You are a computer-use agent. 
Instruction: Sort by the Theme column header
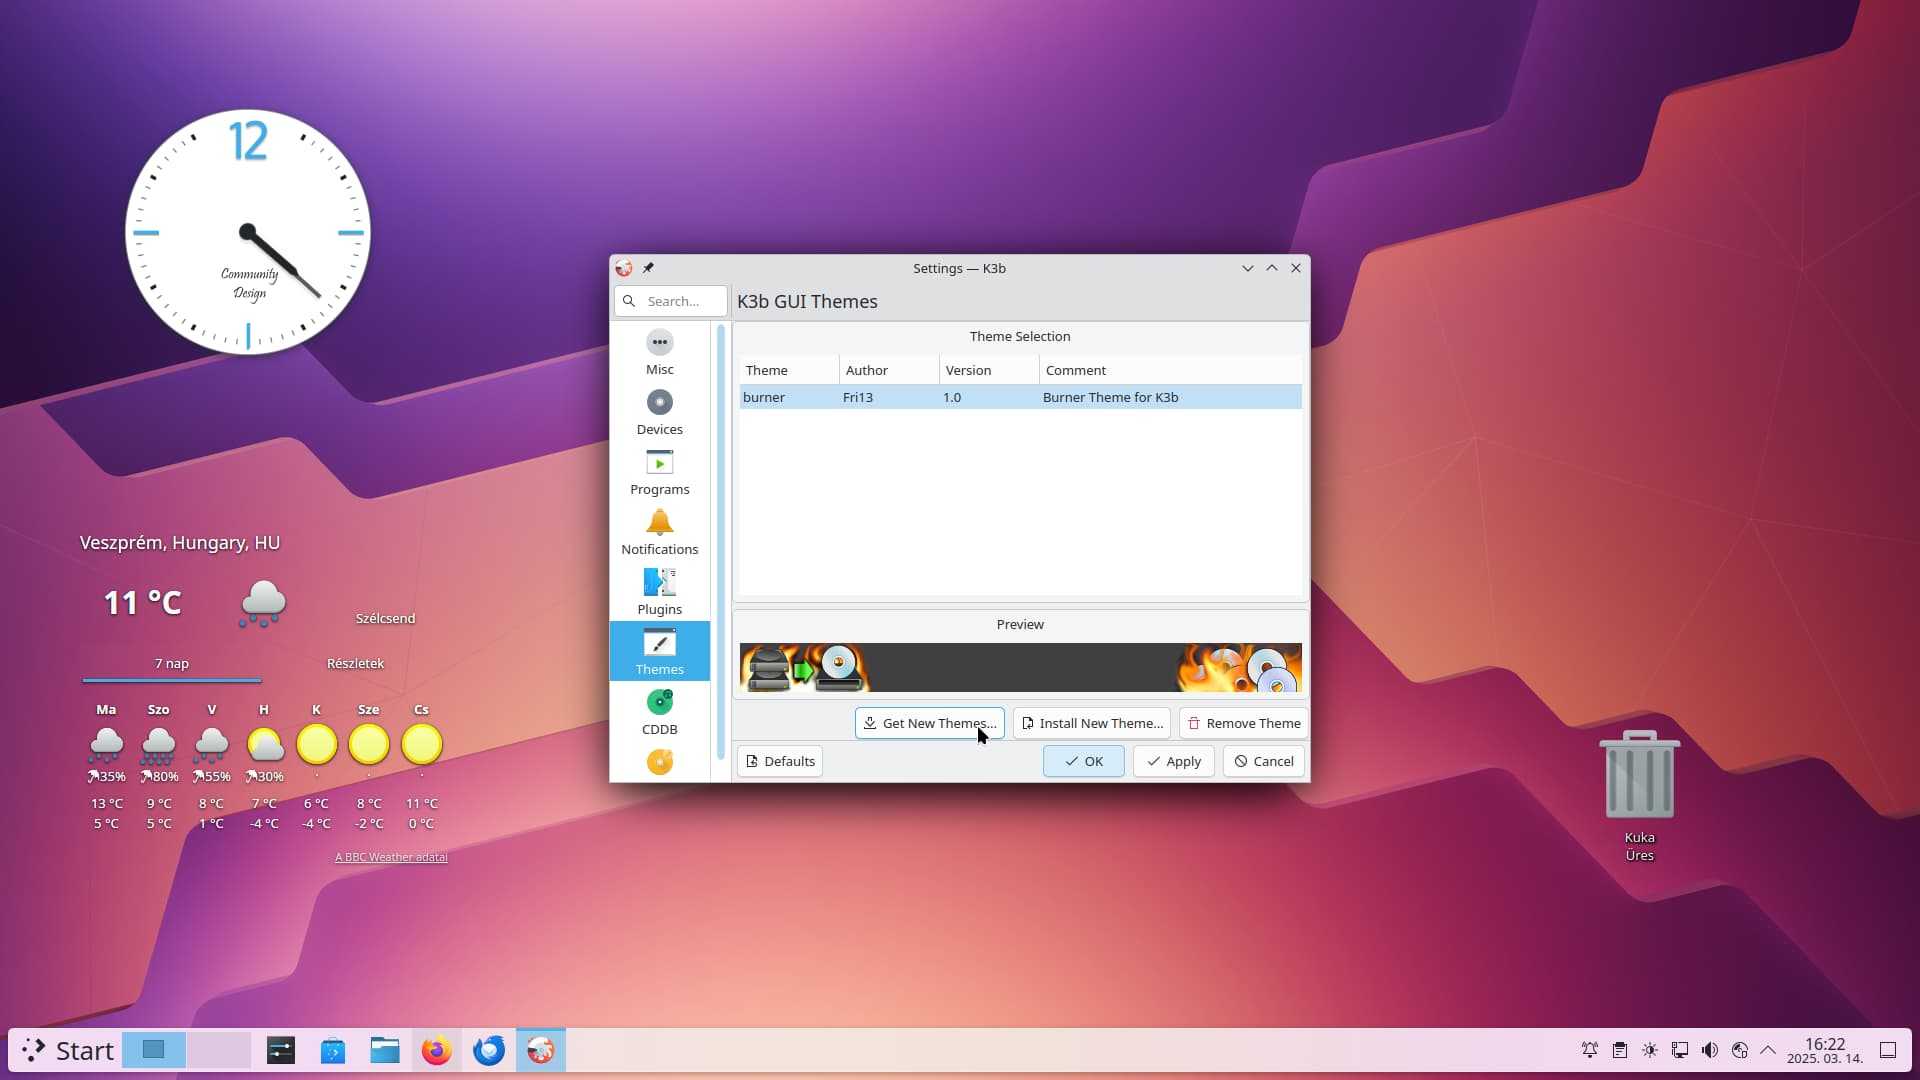789,370
